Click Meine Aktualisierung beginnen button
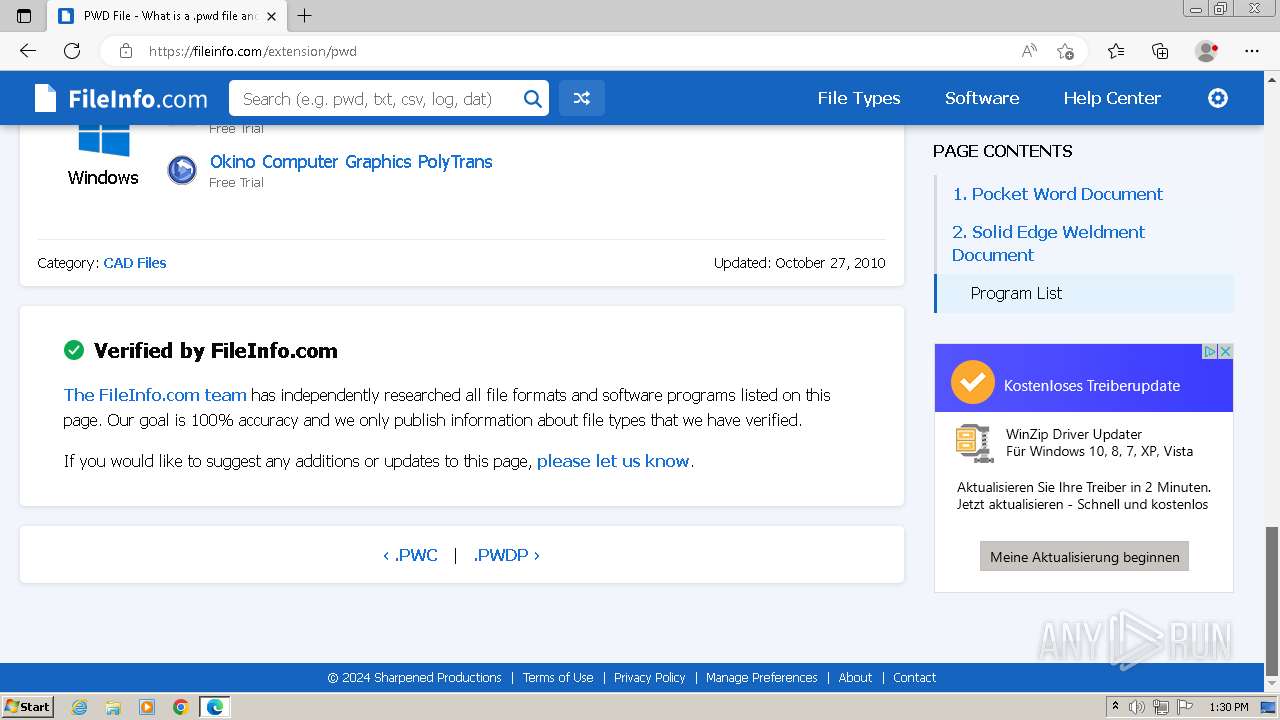1280x720 pixels. pyautogui.click(x=1084, y=557)
